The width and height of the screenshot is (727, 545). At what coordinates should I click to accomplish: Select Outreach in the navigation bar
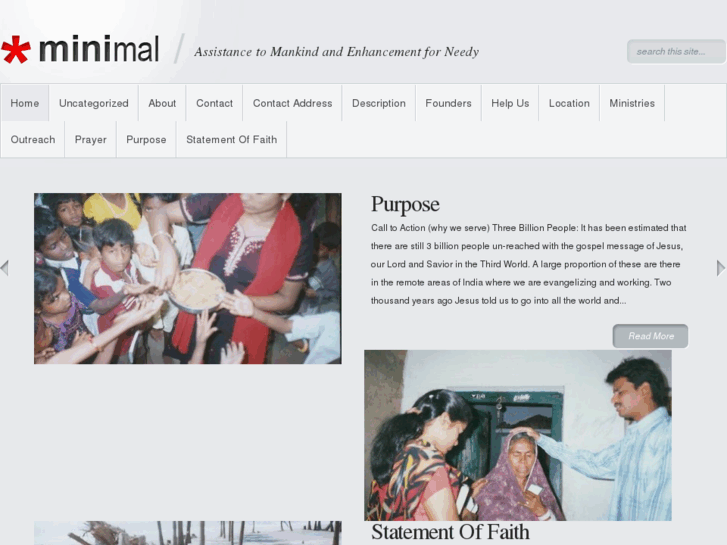(x=32, y=140)
